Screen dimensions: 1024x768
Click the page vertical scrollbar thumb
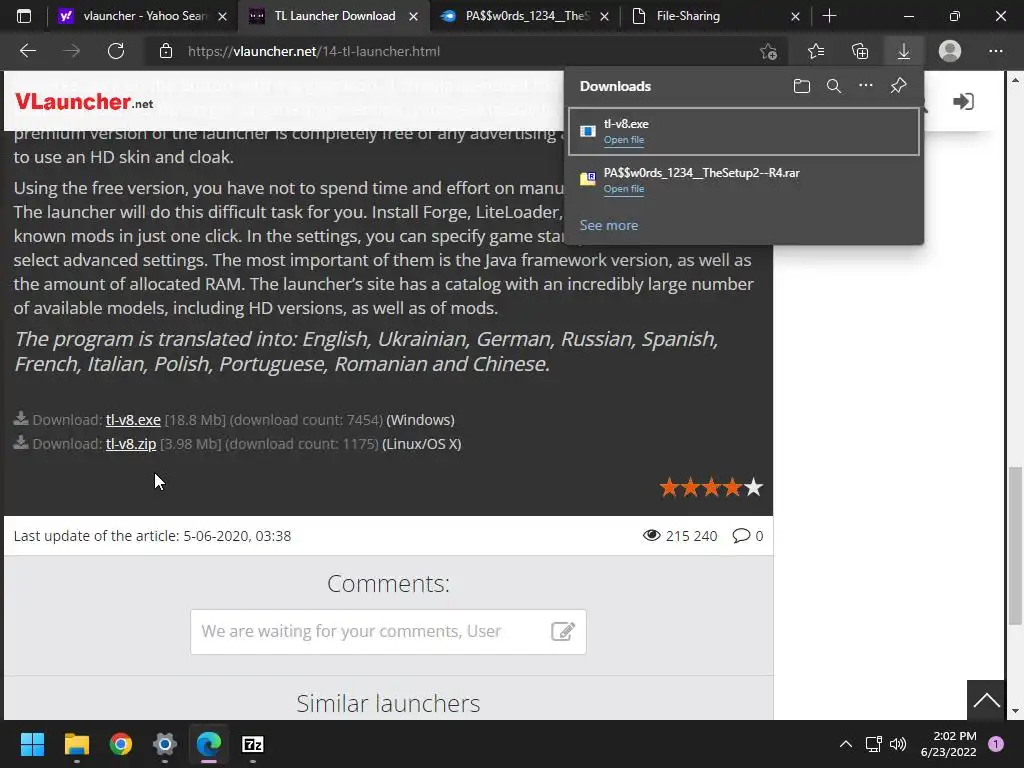[1014, 545]
